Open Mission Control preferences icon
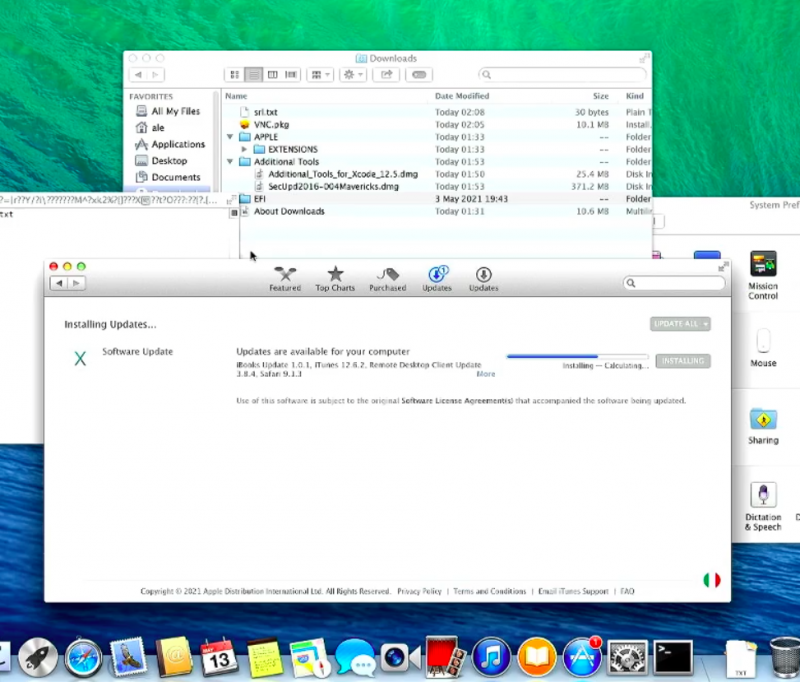 click(x=763, y=274)
